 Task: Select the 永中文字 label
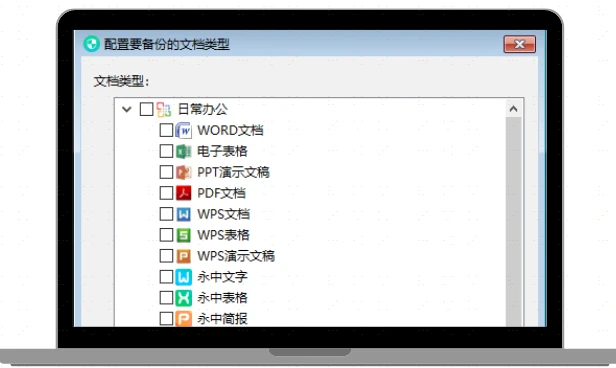click(x=222, y=277)
